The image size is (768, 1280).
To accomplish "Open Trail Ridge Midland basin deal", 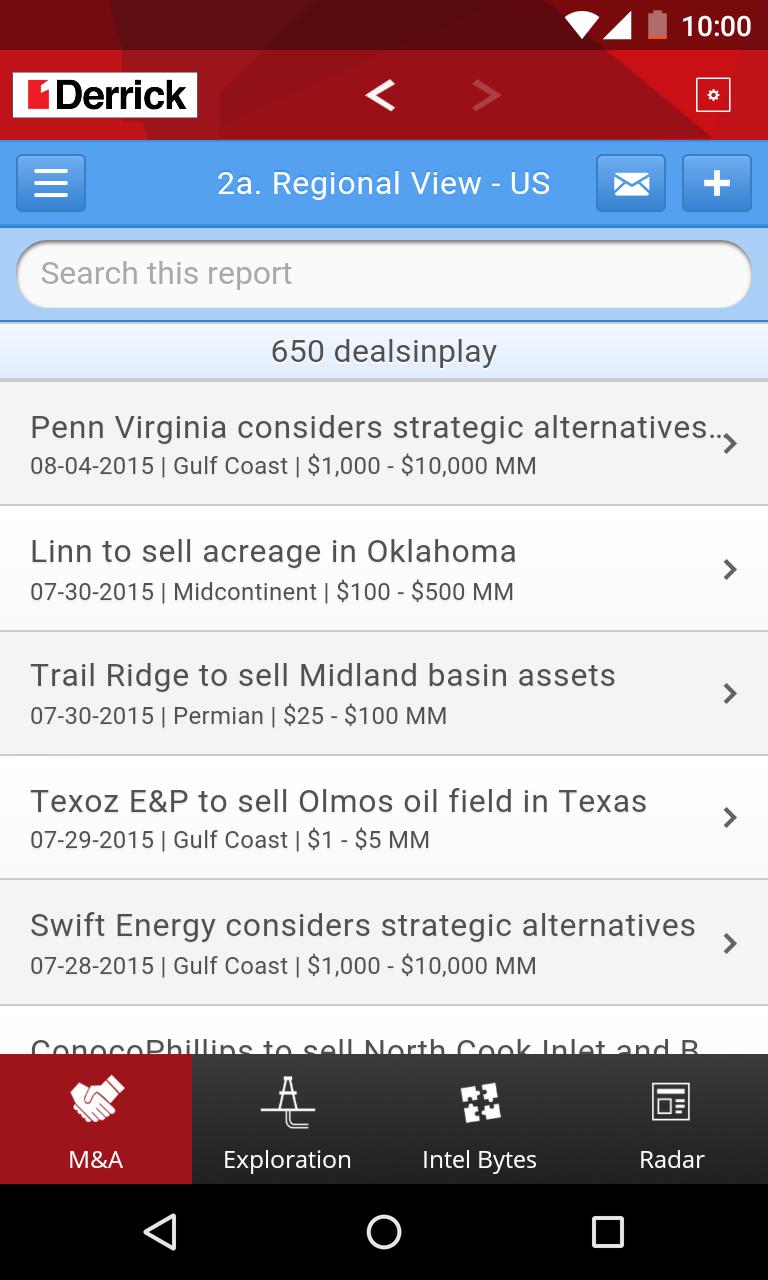I will [340, 693].
